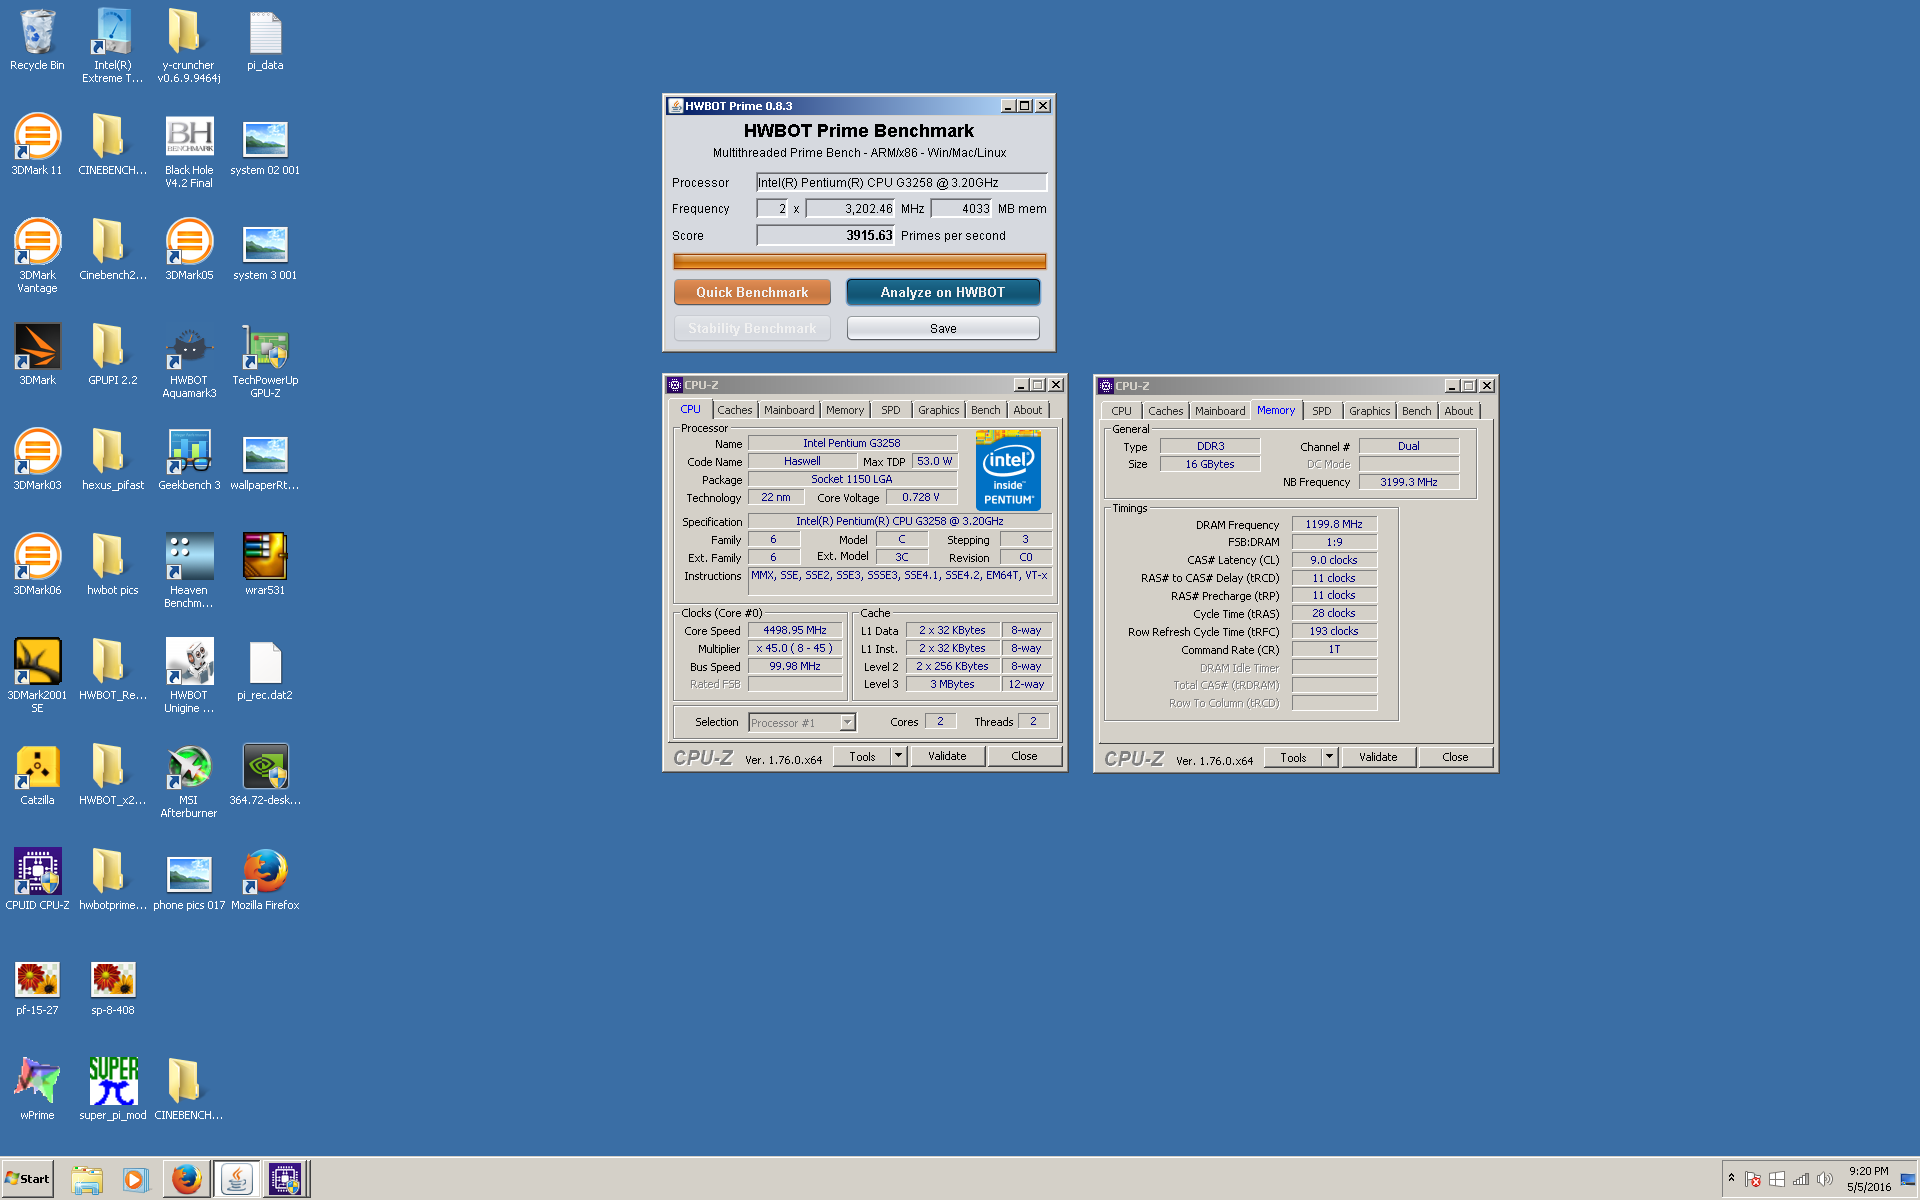Click Tools button in left CPU-Z window
Screen dimensions: 1920x1200
[862, 756]
